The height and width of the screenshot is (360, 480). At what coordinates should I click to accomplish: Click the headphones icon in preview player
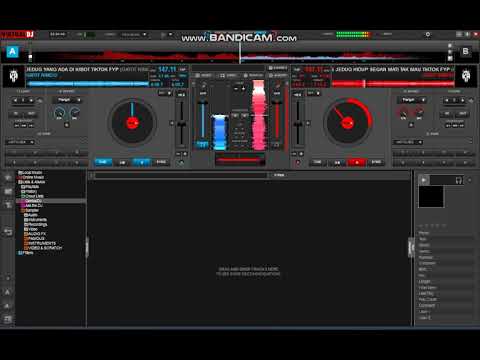459,180
